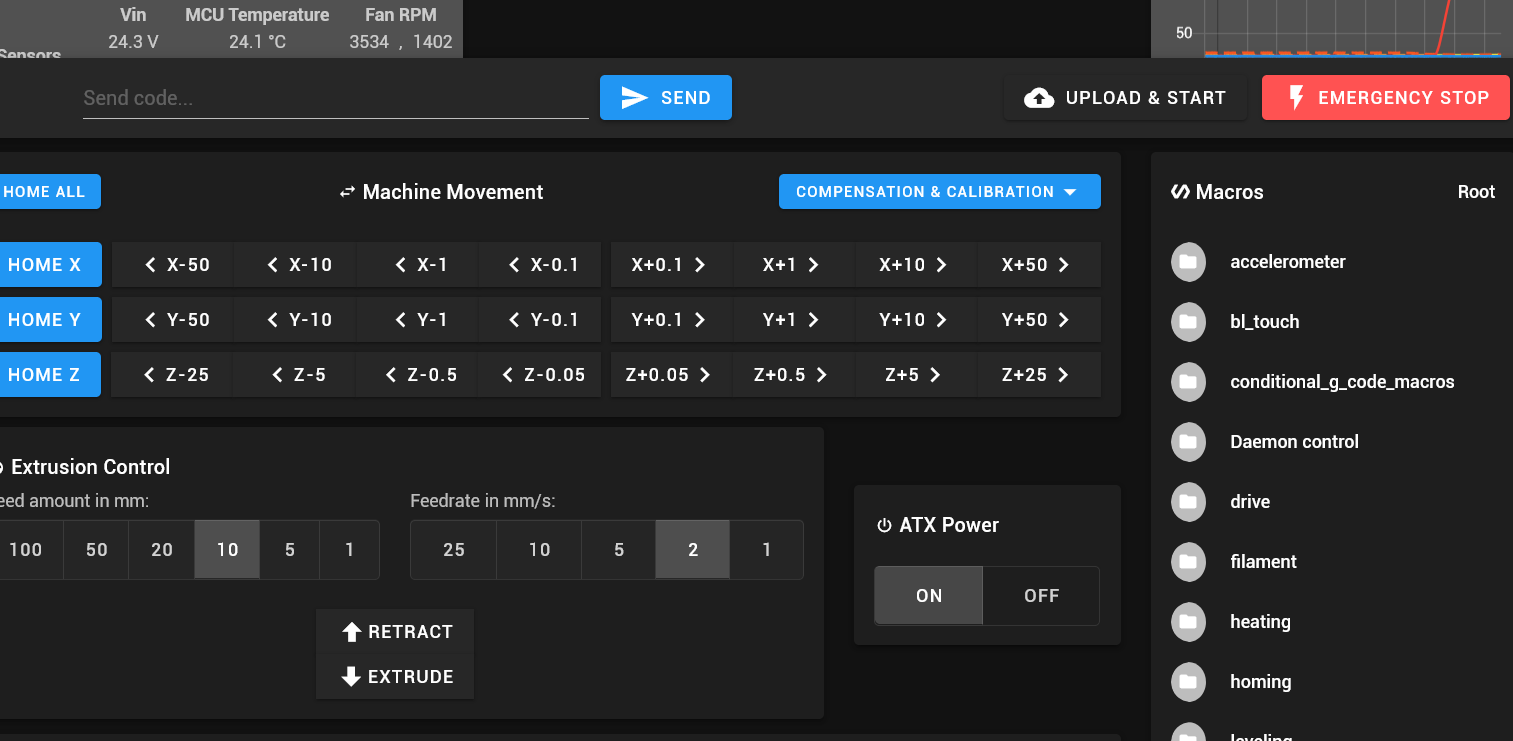Click the ATX Power header icon

pos(884,525)
